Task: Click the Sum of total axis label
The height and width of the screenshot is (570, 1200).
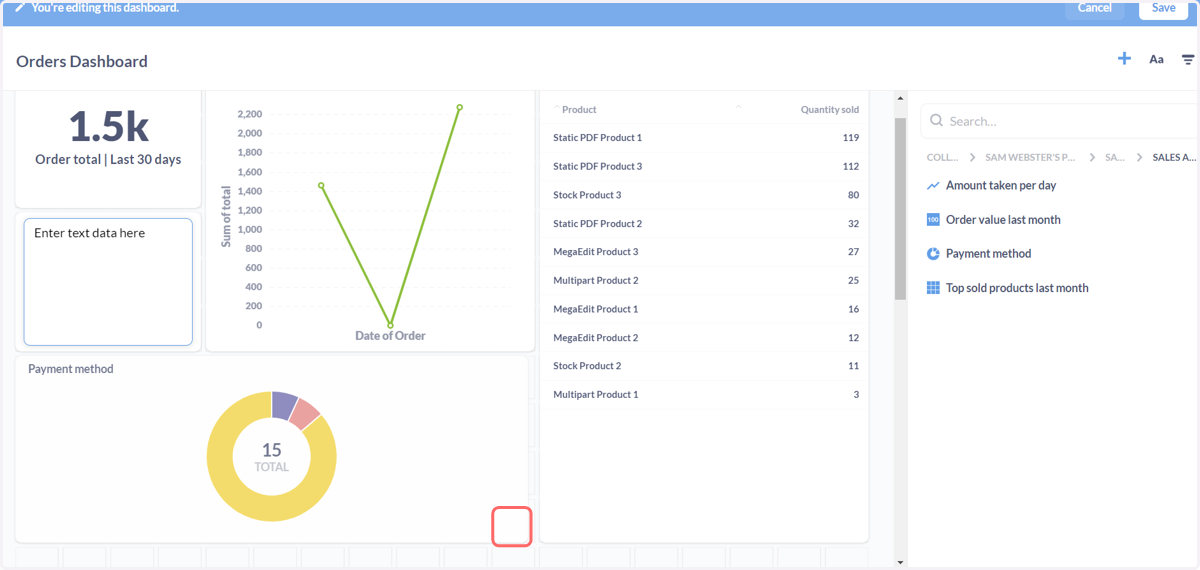Action: [226, 217]
